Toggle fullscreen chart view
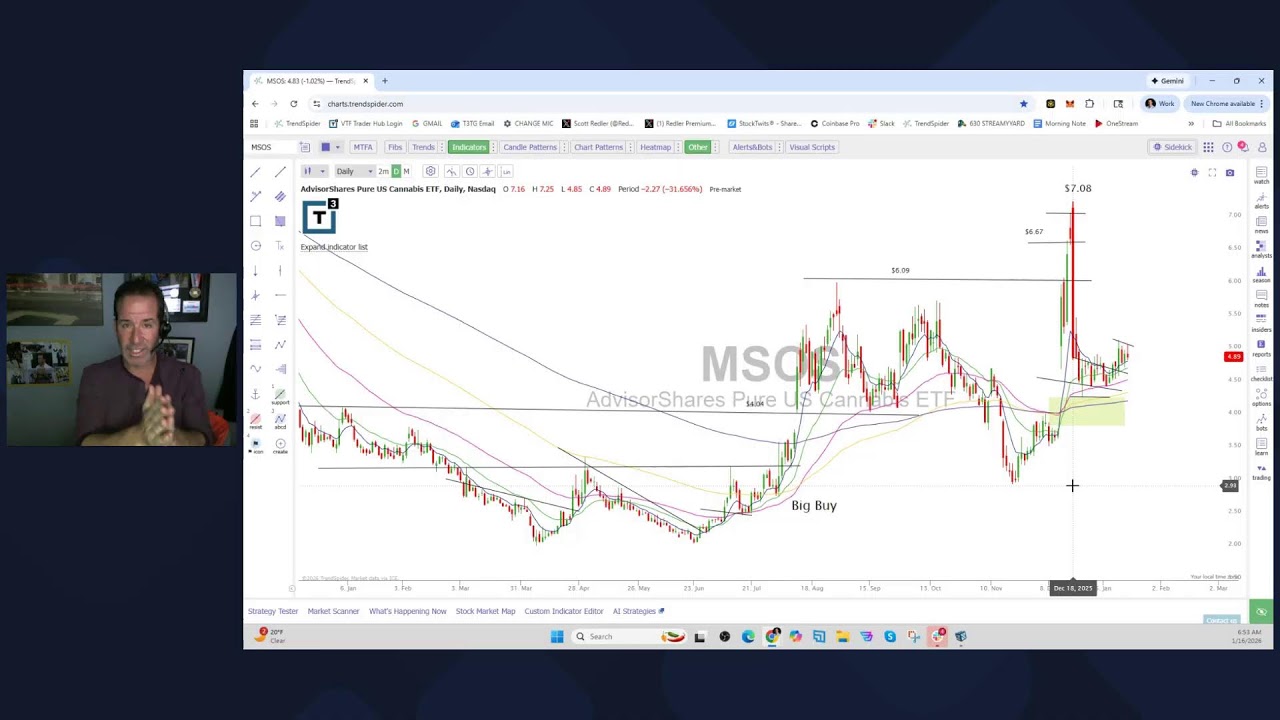The height and width of the screenshot is (720, 1280). pyautogui.click(x=1212, y=173)
